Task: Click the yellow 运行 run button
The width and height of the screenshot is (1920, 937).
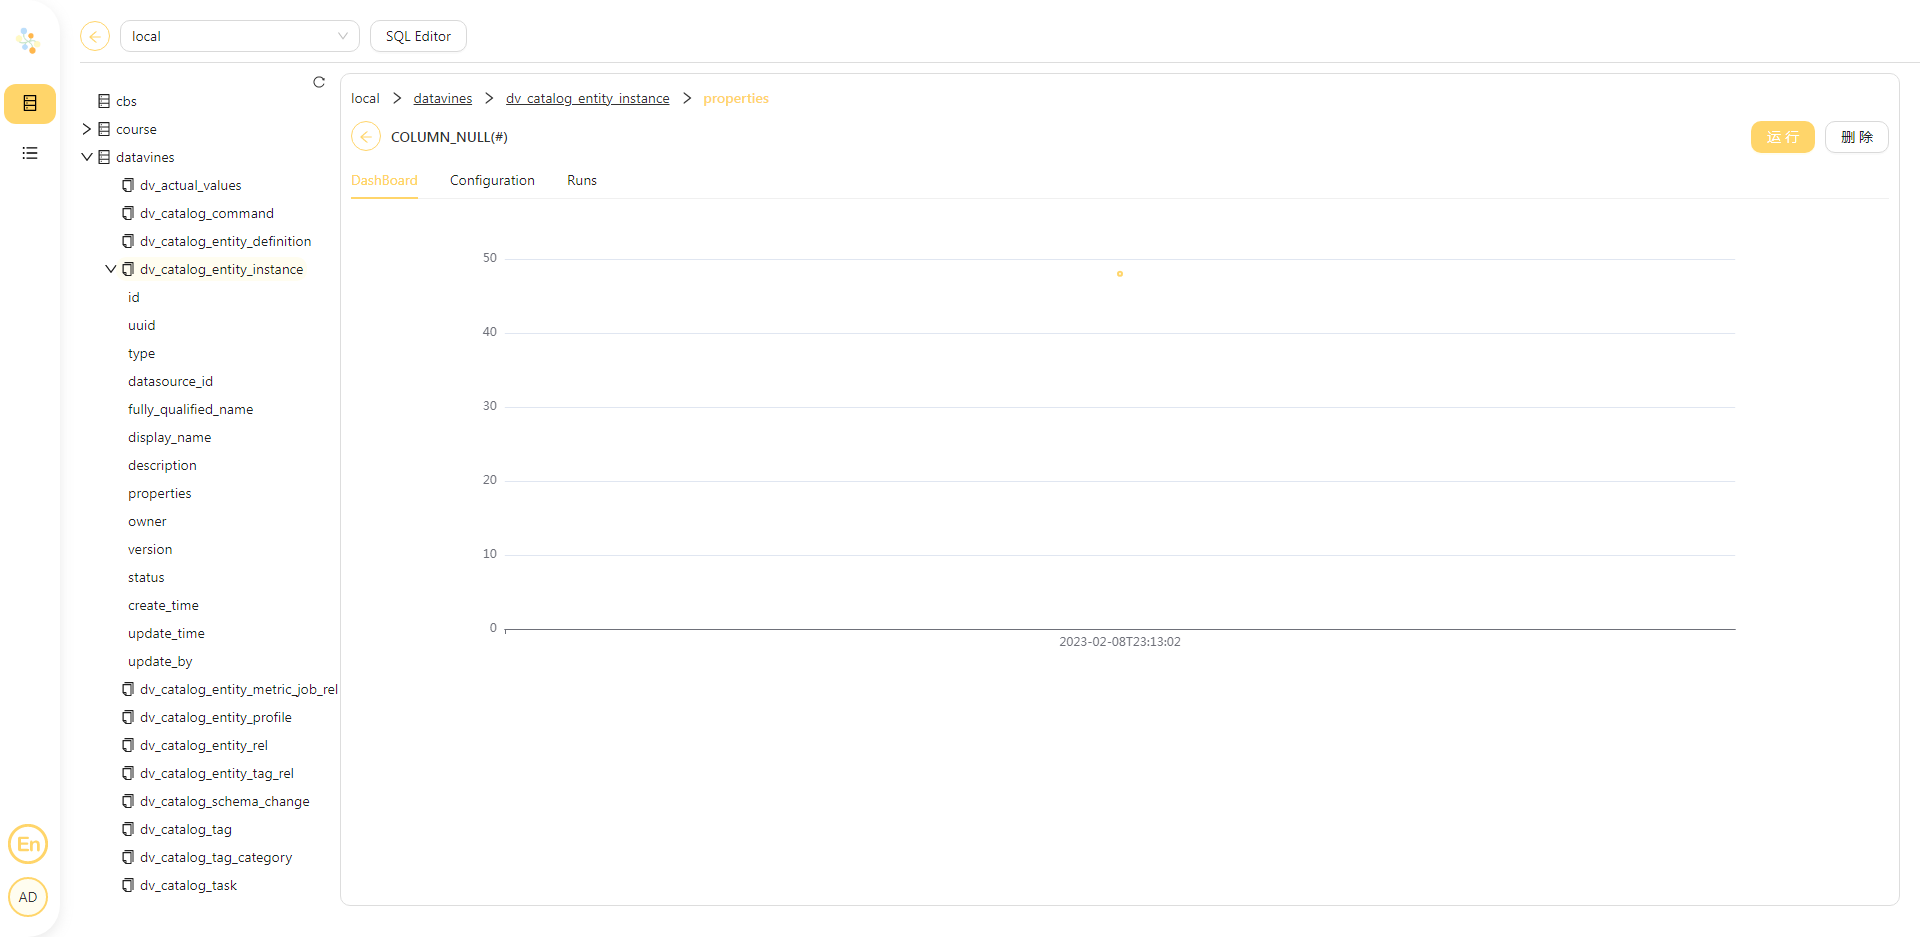Action: pyautogui.click(x=1782, y=137)
